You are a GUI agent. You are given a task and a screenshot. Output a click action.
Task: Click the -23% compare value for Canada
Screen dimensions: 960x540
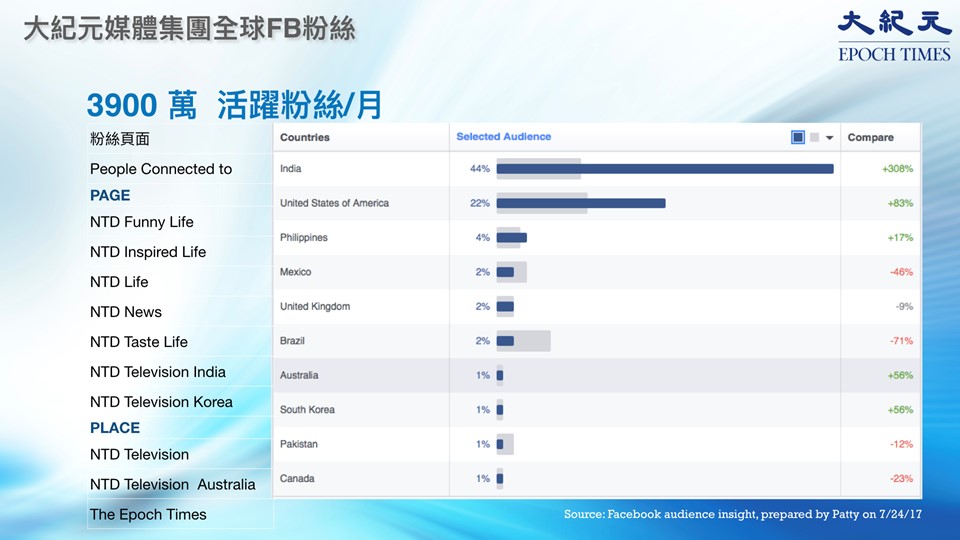901,478
